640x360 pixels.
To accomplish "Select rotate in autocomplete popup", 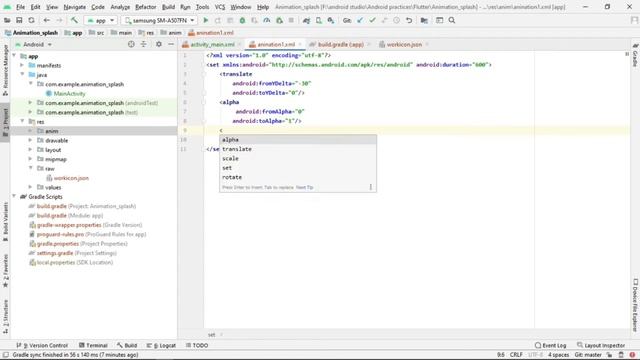I will (298, 177).
